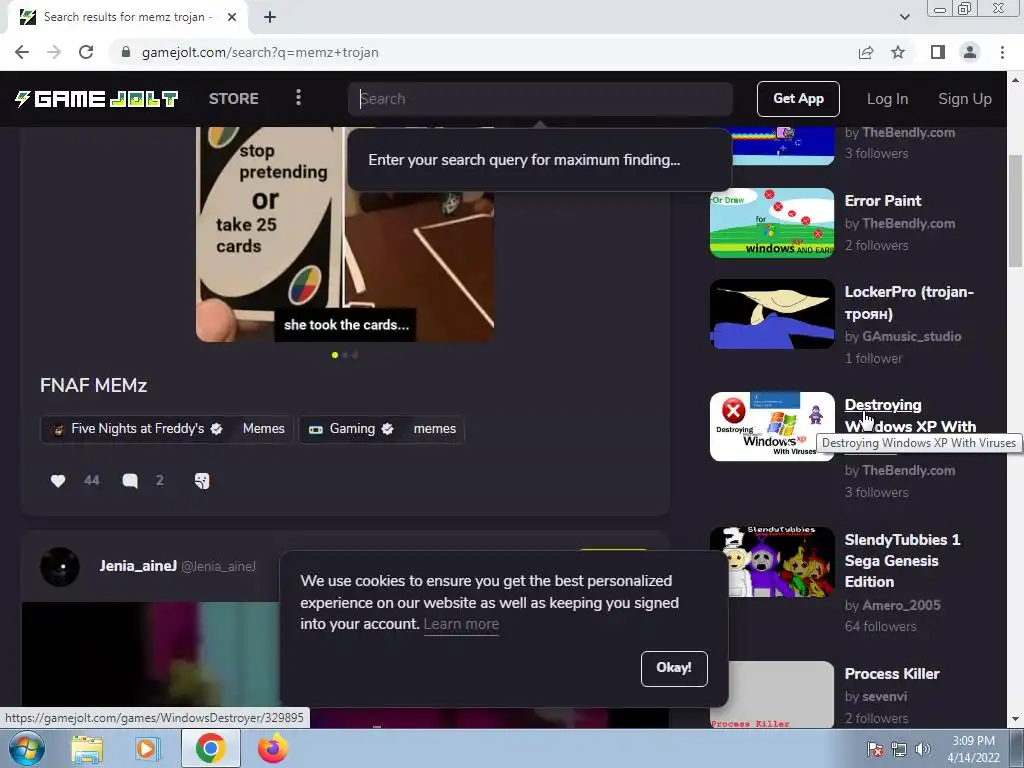Click the Sign Up link

(x=965, y=99)
